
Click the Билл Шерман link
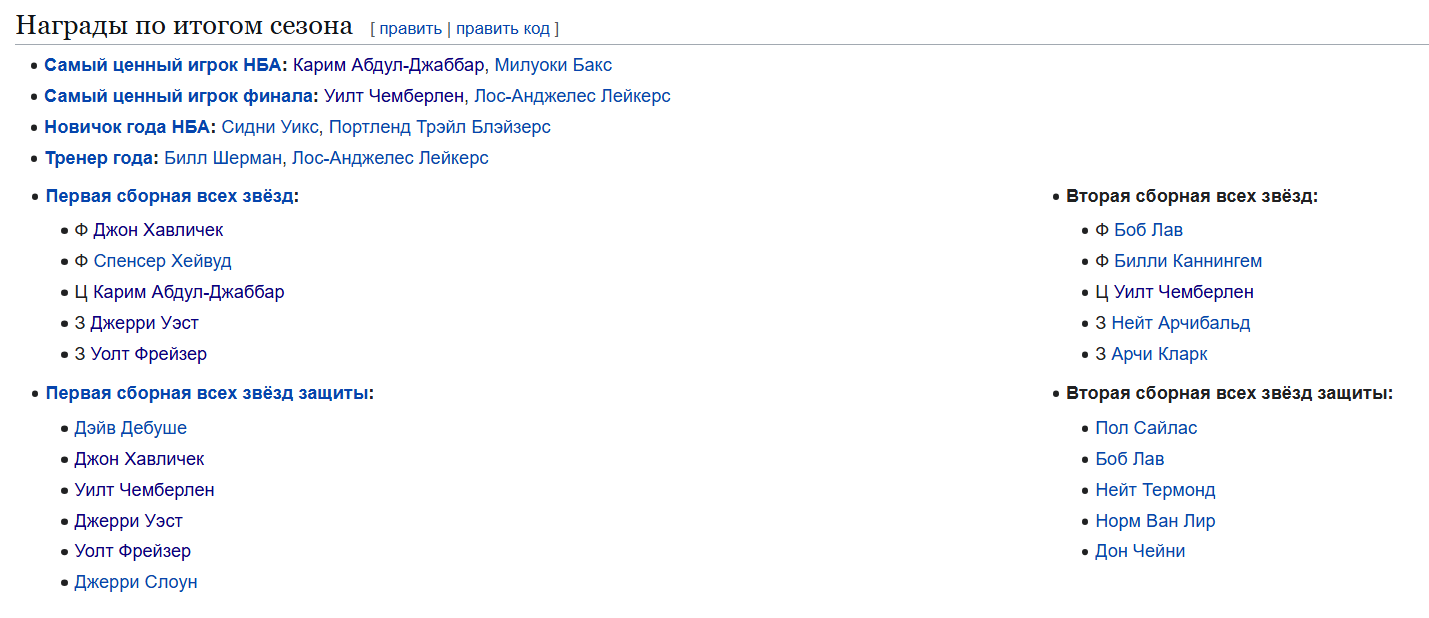tap(223, 158)
